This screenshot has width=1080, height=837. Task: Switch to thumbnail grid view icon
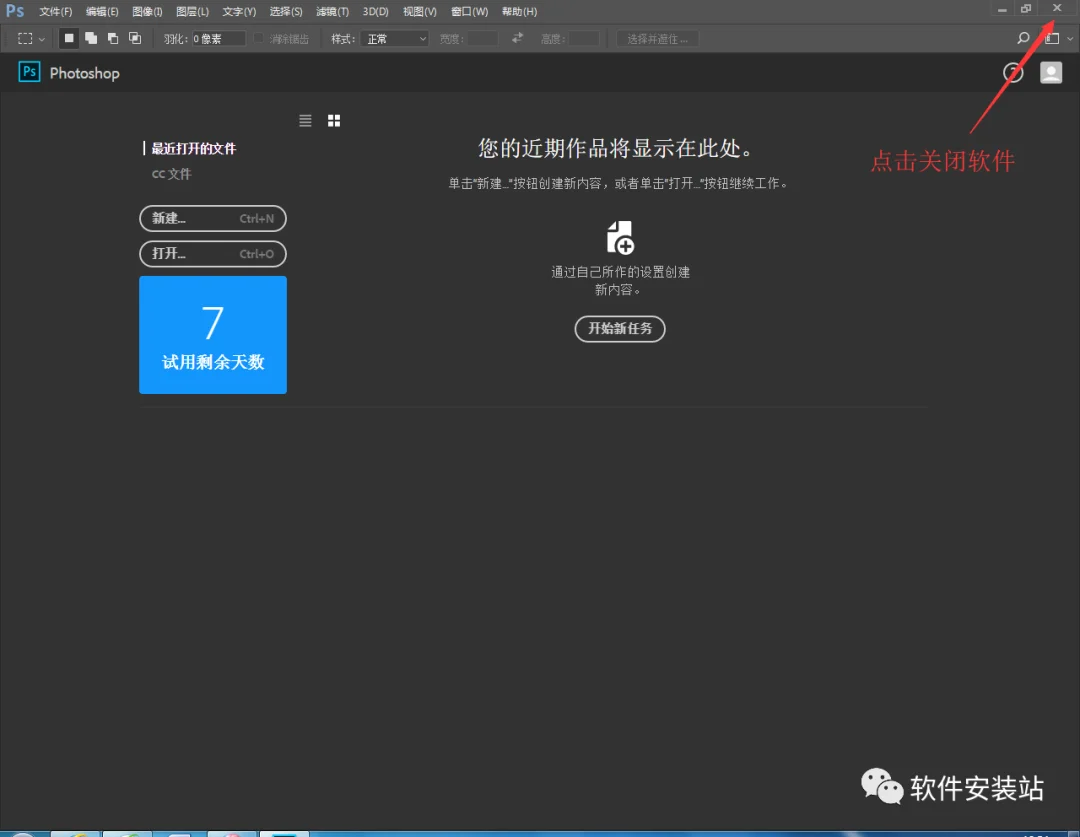point(334,121)
